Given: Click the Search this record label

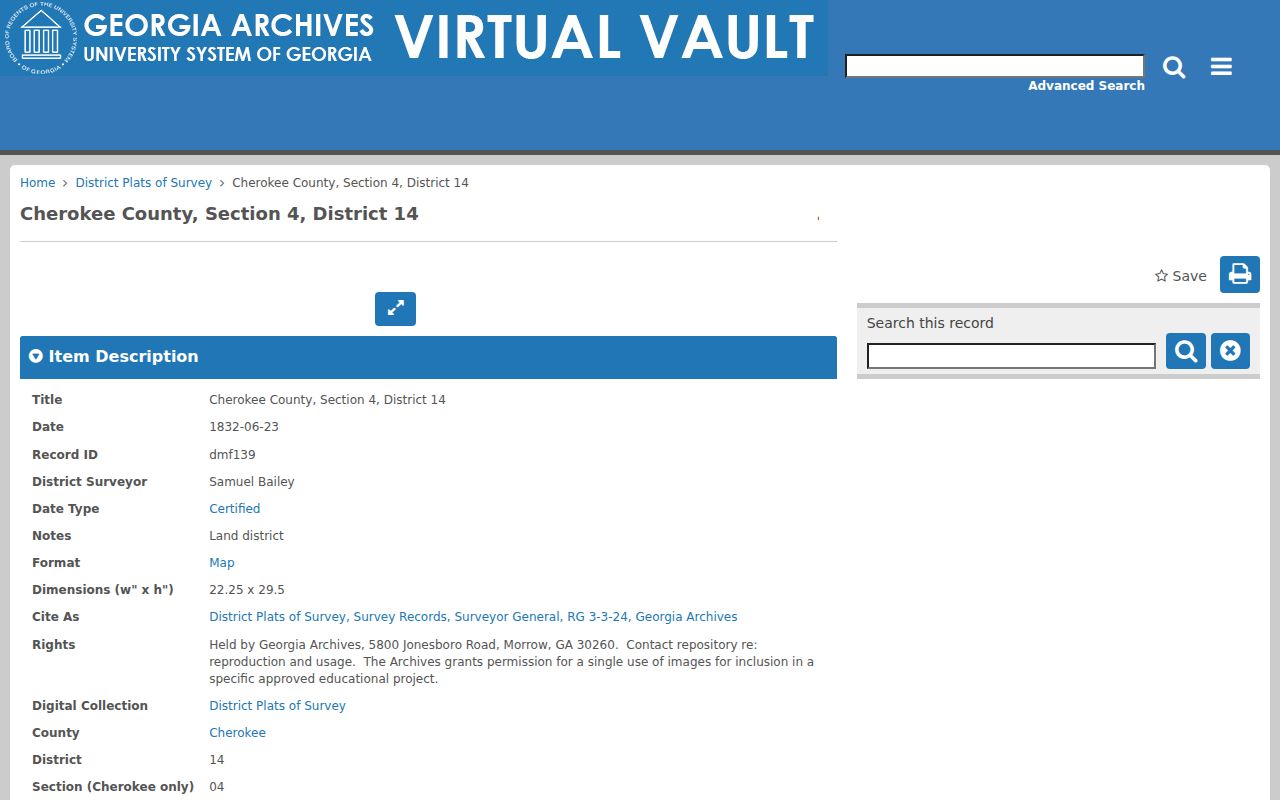Looking at the screenshot, I should pos(930,323).
